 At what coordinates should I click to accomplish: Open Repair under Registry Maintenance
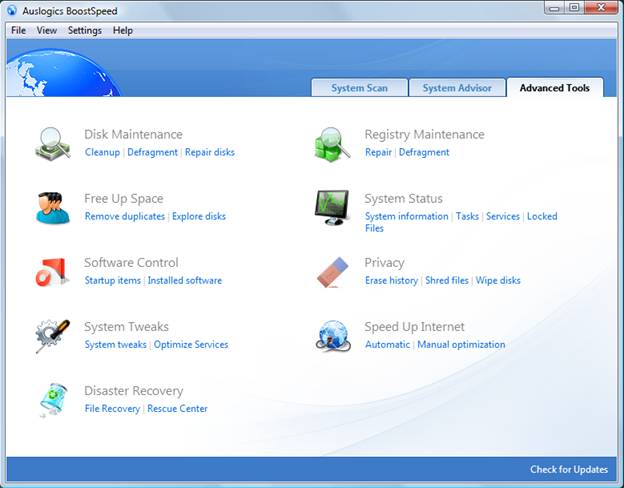coord(378,152)
